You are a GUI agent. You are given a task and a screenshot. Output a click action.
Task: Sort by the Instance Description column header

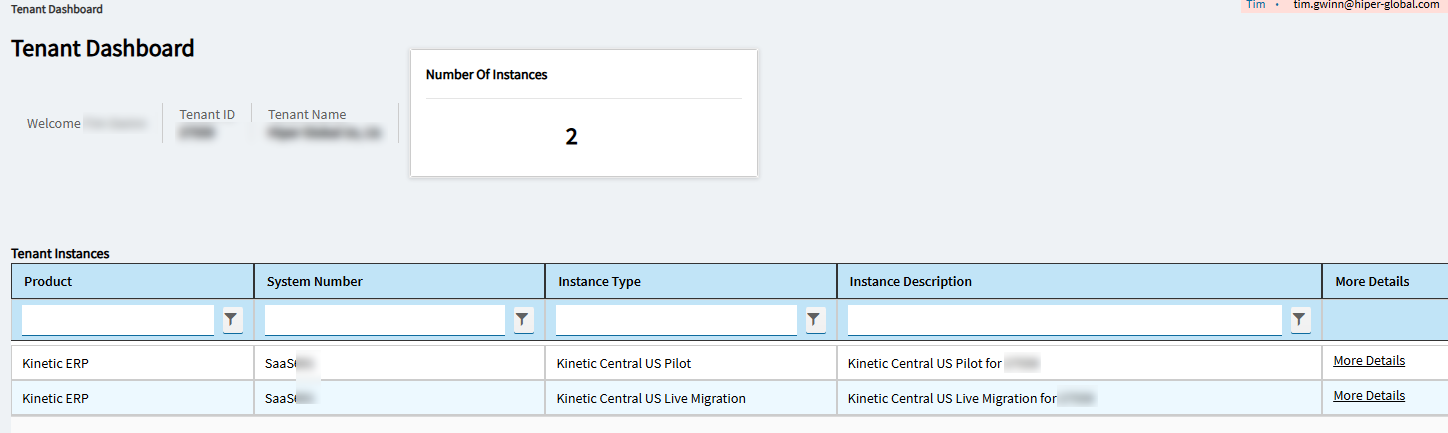pos(1080,281)
